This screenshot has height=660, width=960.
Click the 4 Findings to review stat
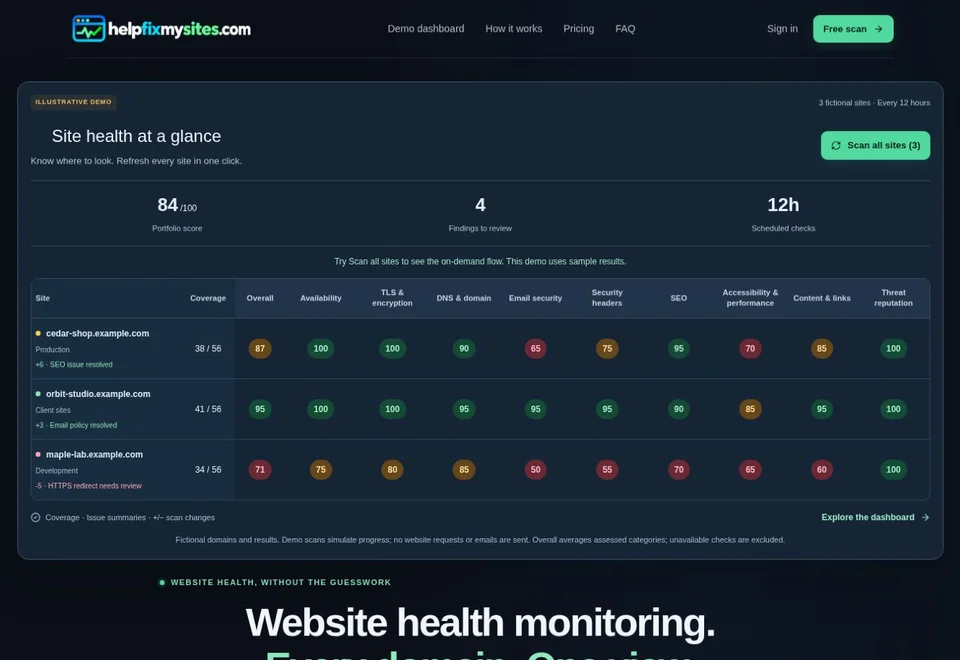pyautogui.click(x=480, y=214)
